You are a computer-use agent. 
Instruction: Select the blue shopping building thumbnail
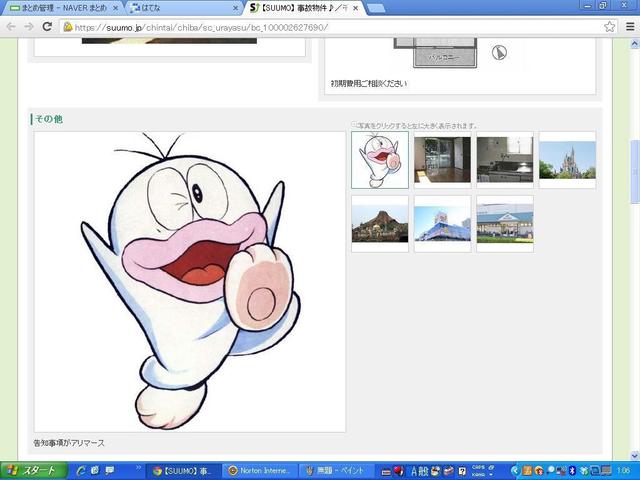pos(442,224)
